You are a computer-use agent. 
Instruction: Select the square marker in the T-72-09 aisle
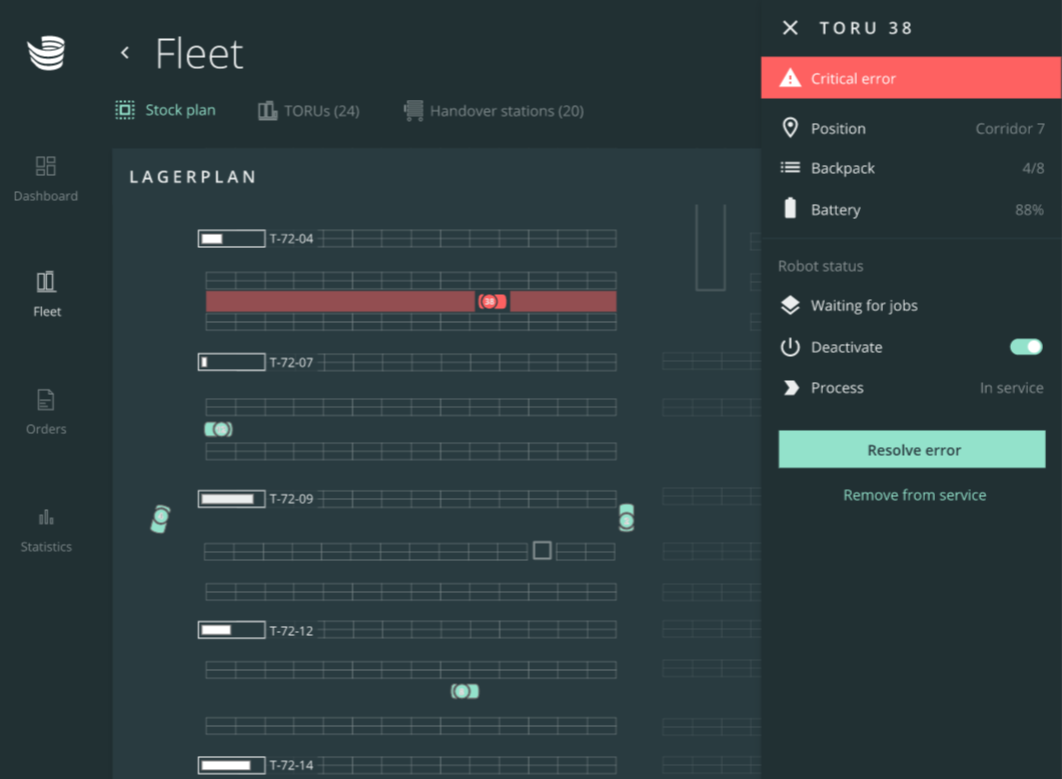point(542,550)
